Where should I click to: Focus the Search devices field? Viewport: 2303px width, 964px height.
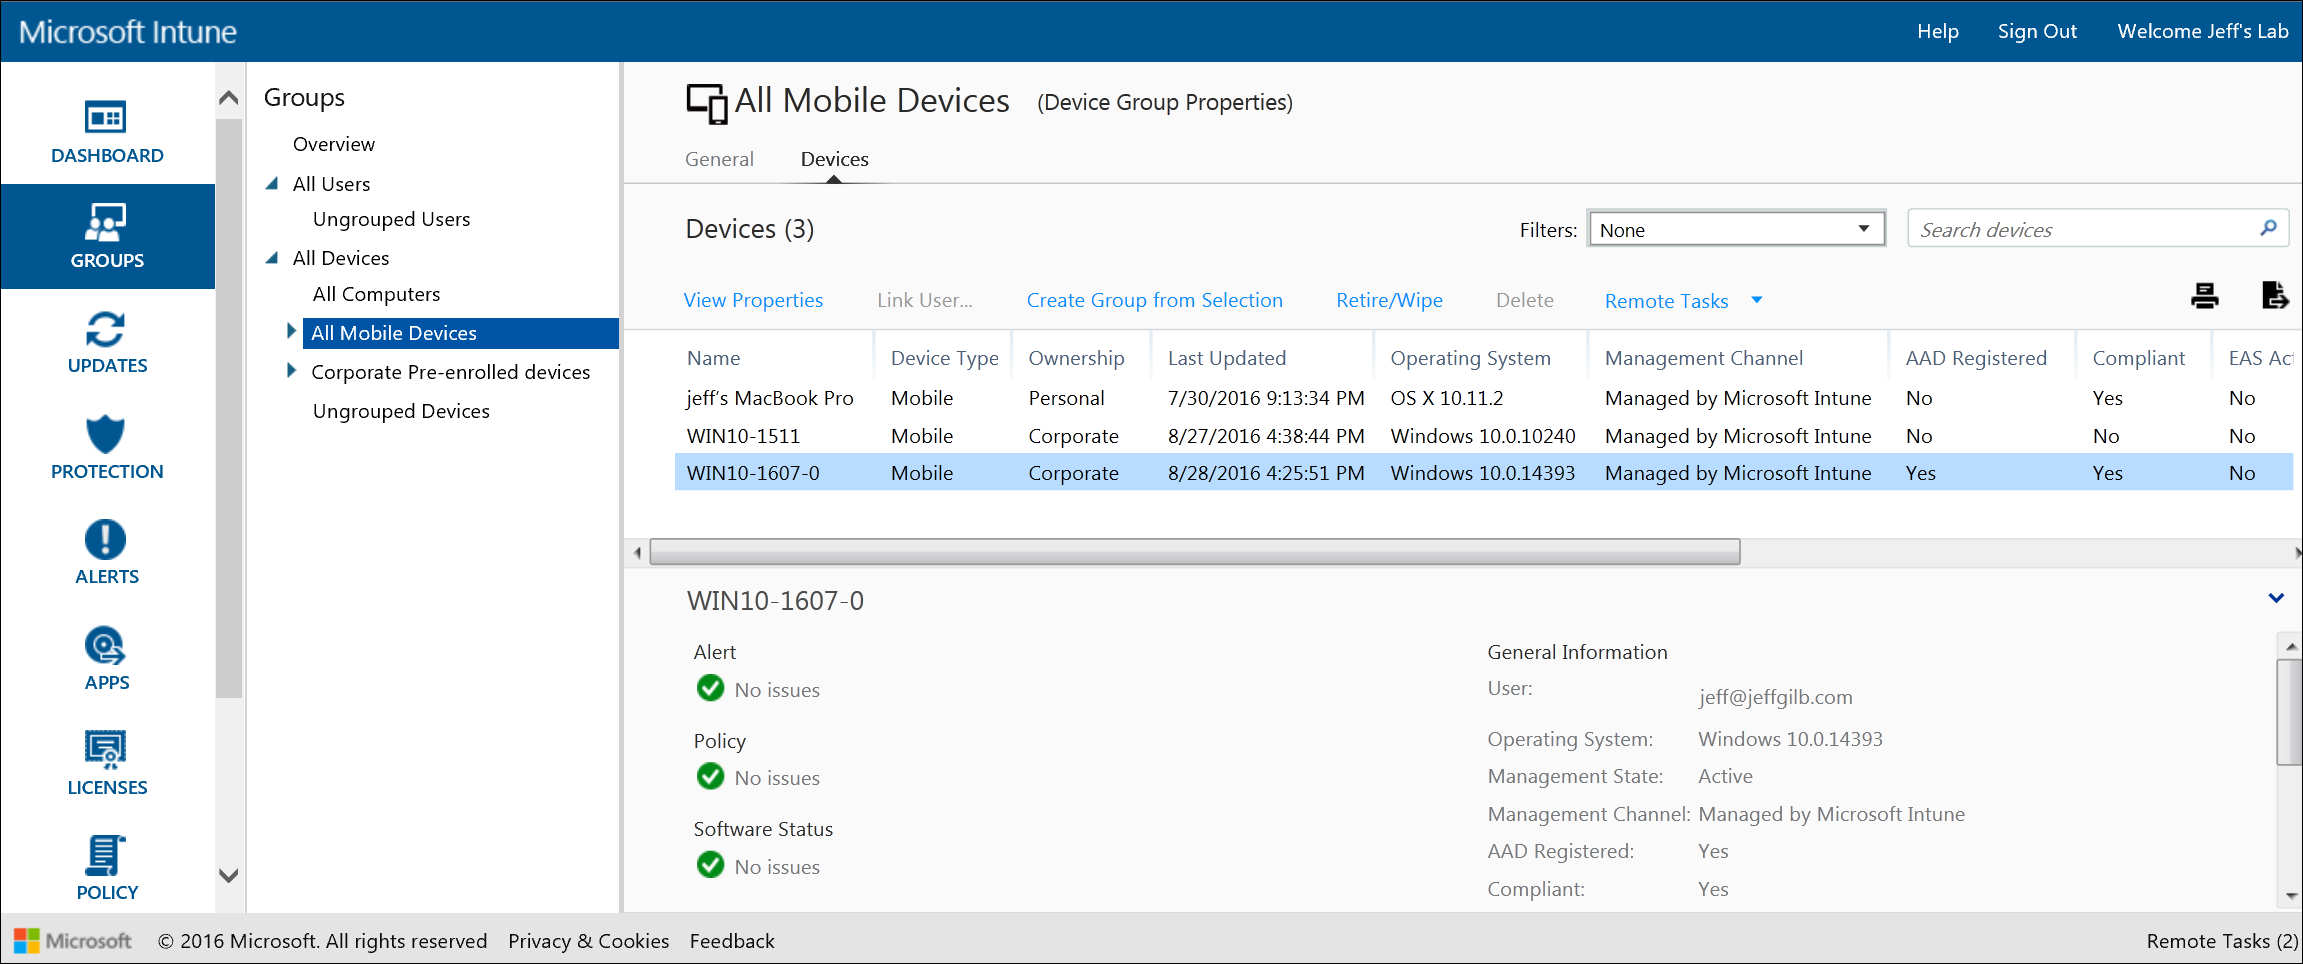click(2084, 229)
